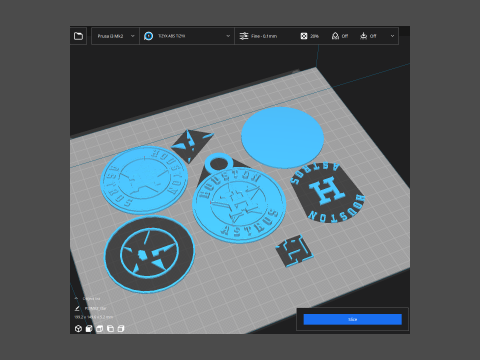
Task: Switch to top view cube icon
Action: 100,329
